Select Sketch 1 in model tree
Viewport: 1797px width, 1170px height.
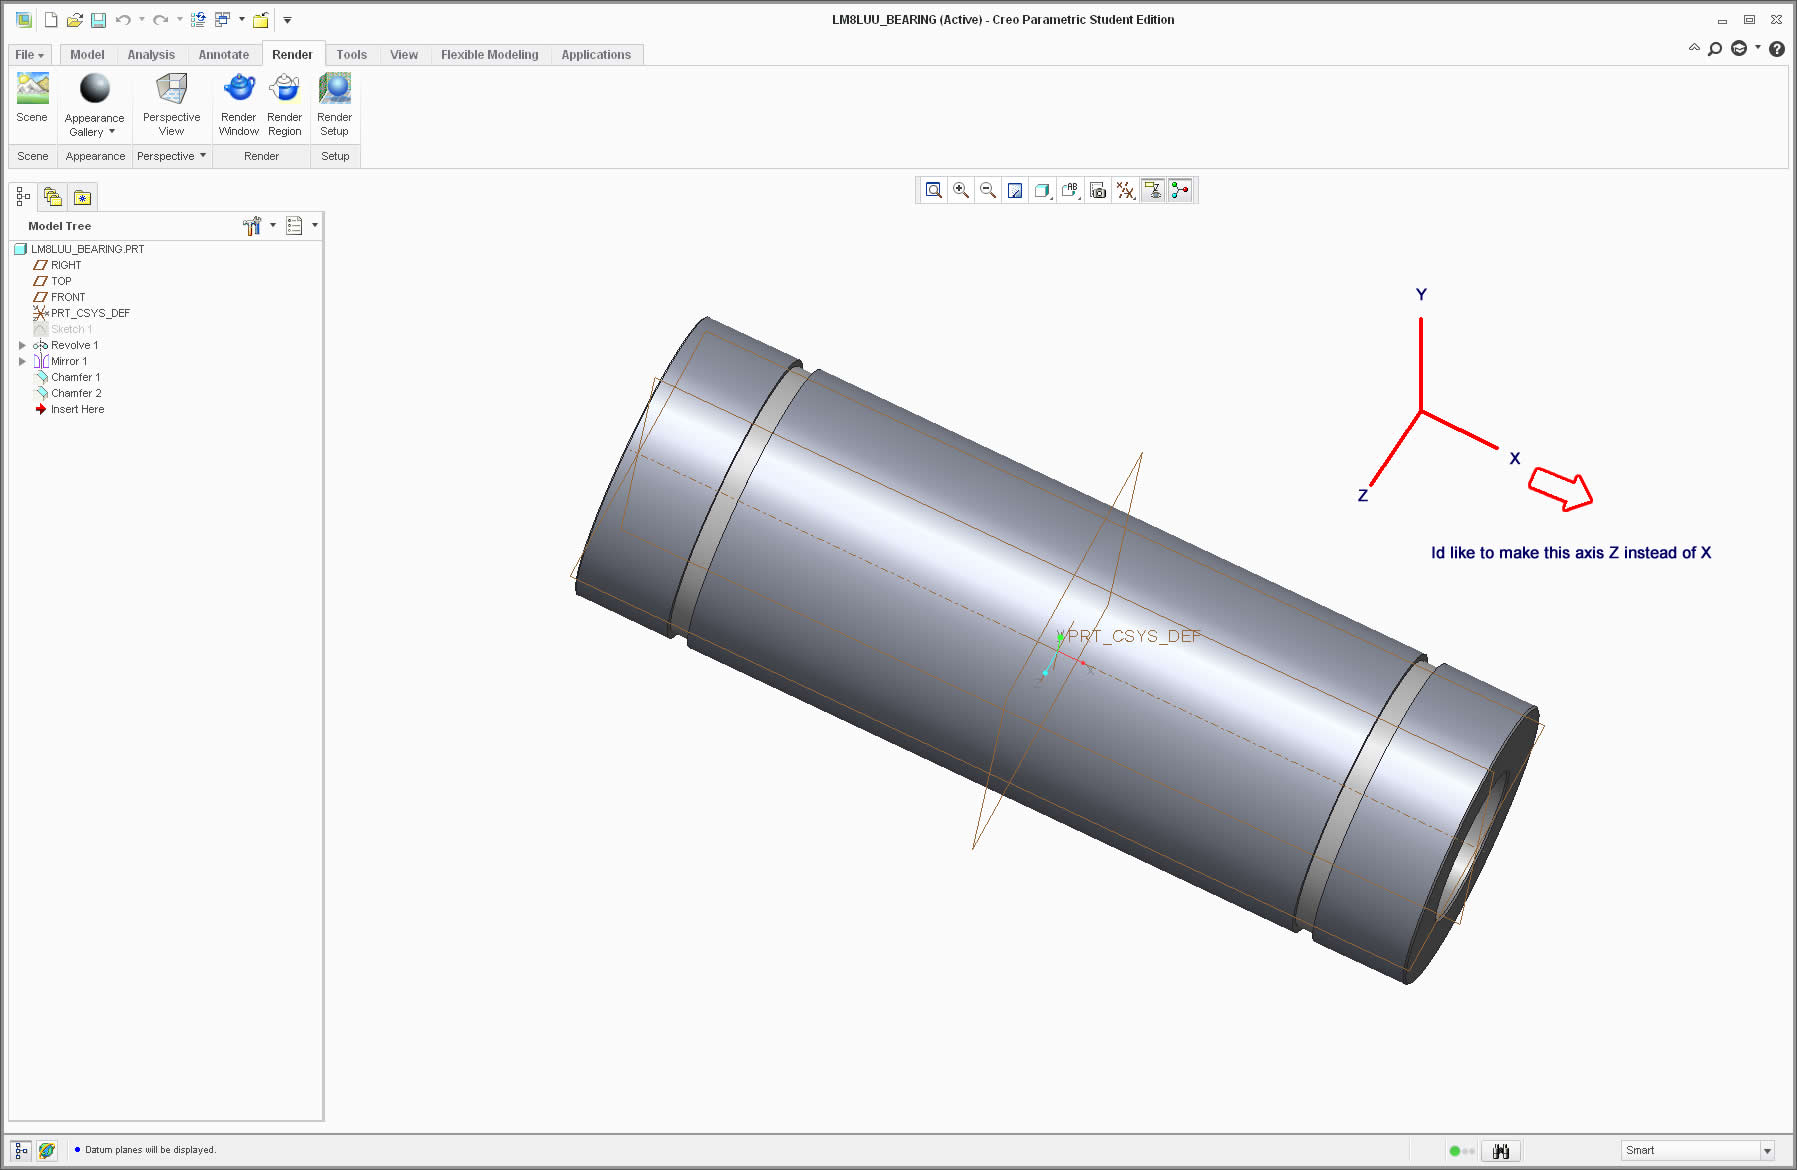71,329
